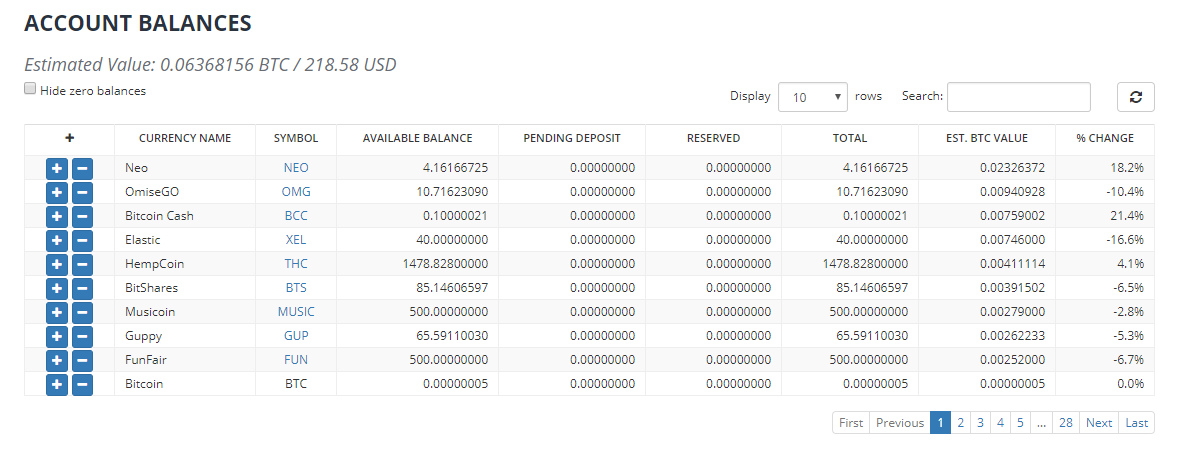1185x467 pixels.
Task: Sort by Total column header
Action: (850, 138)
